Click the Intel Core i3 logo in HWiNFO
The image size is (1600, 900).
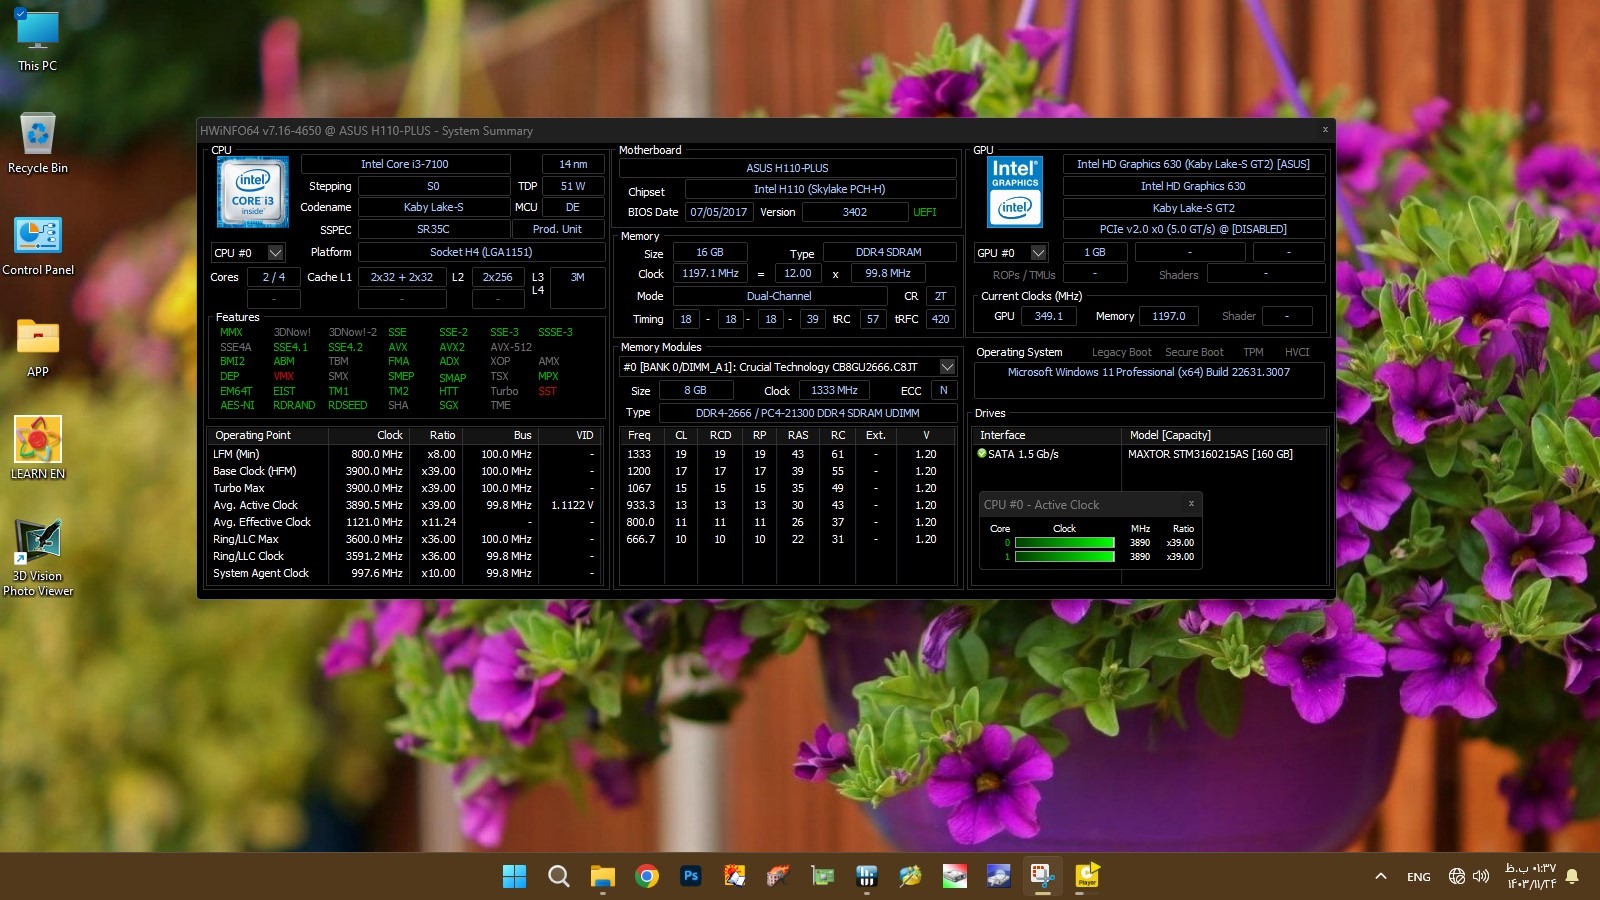(253, 192)
